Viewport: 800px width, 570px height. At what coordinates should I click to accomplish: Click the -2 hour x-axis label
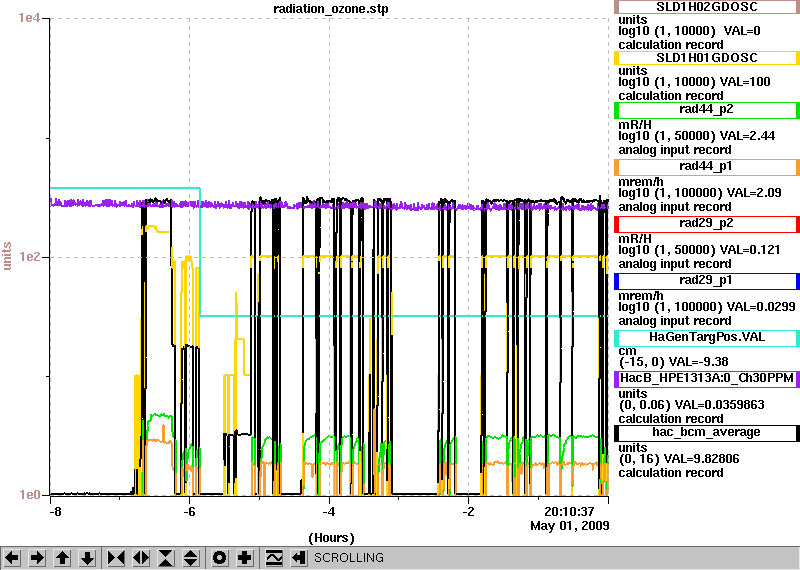469,511
